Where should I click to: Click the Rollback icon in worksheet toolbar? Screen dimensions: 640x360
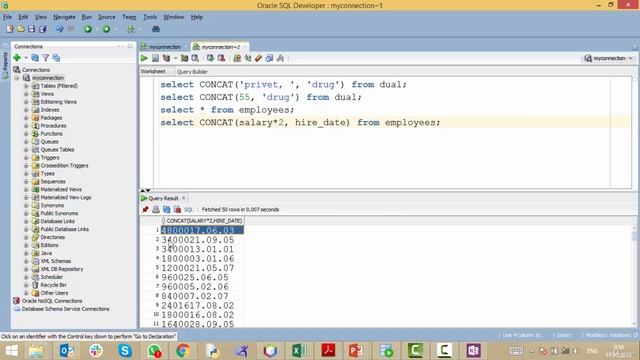221,58
